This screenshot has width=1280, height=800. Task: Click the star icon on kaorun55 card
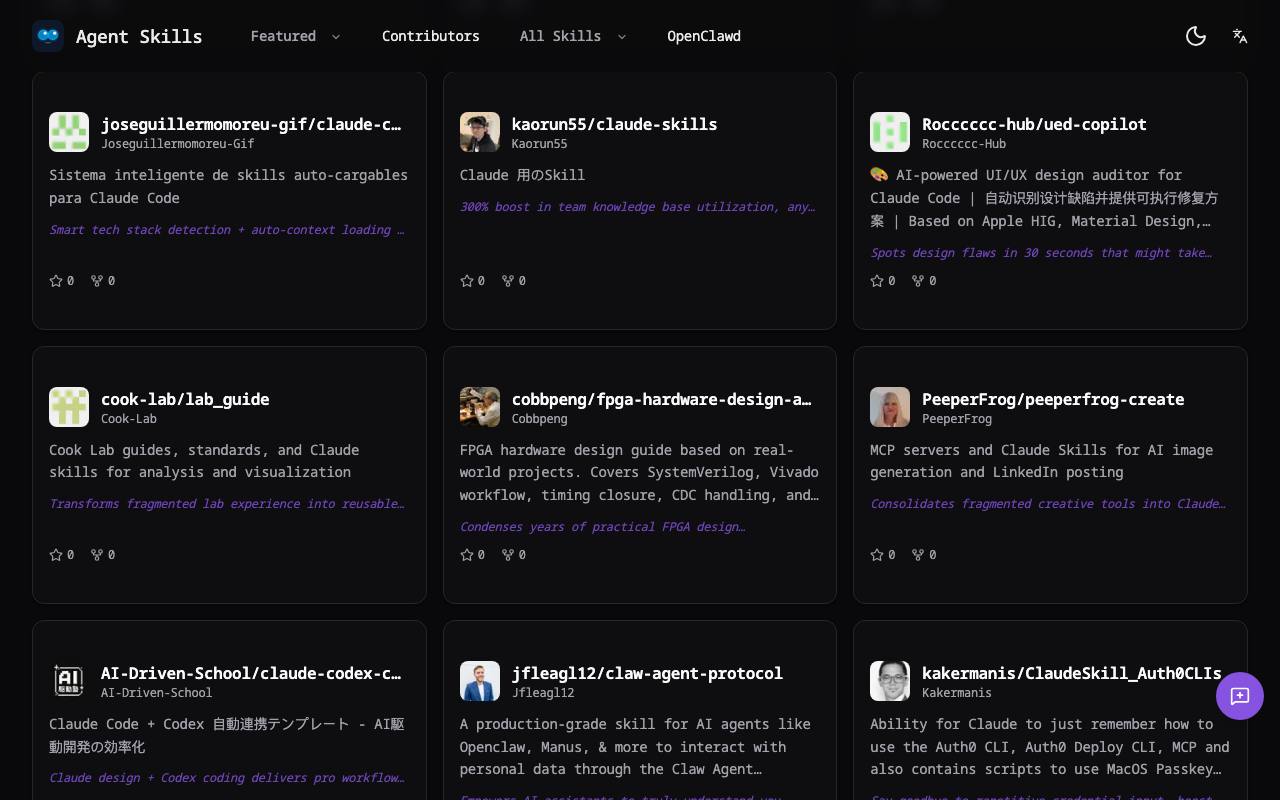467,281
